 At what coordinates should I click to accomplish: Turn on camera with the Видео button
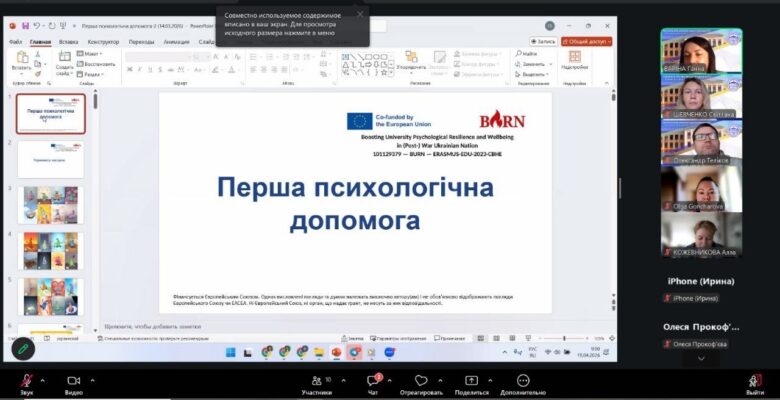73,381
